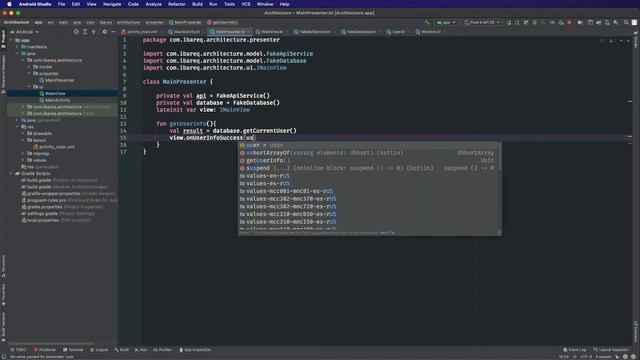Open the Logcat tool window
Viewport: 640px width, 360px height.
click(x=99, y=350)
